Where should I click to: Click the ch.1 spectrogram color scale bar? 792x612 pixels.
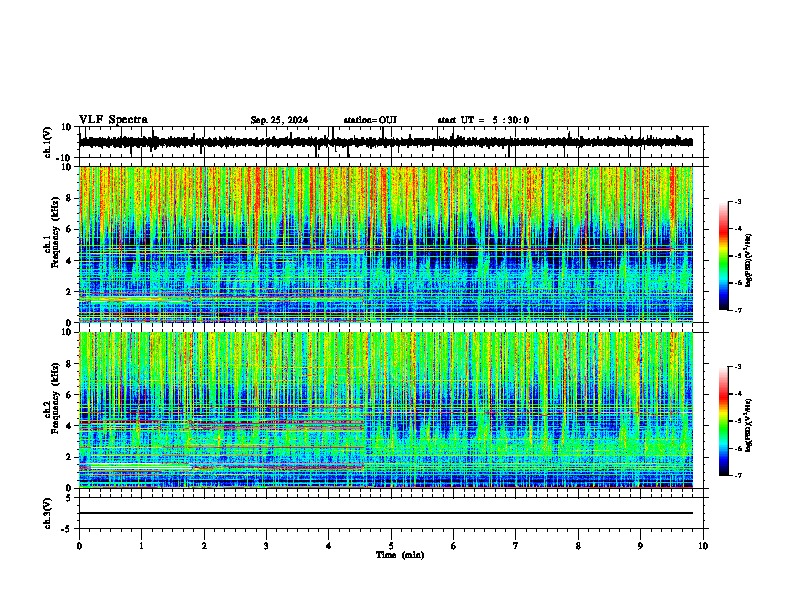coord(724,256)
